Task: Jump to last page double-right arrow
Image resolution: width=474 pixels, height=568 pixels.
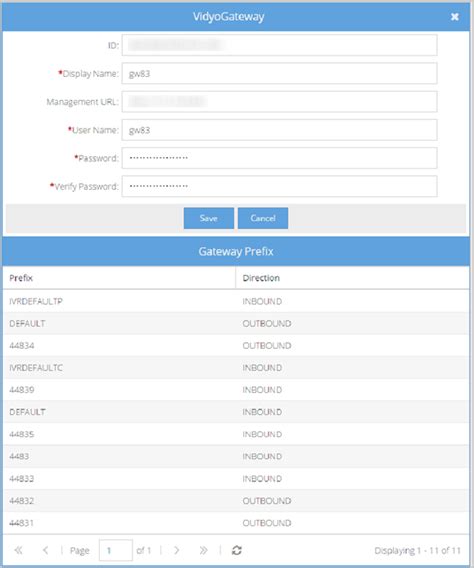Action: (x=204, y=550)
